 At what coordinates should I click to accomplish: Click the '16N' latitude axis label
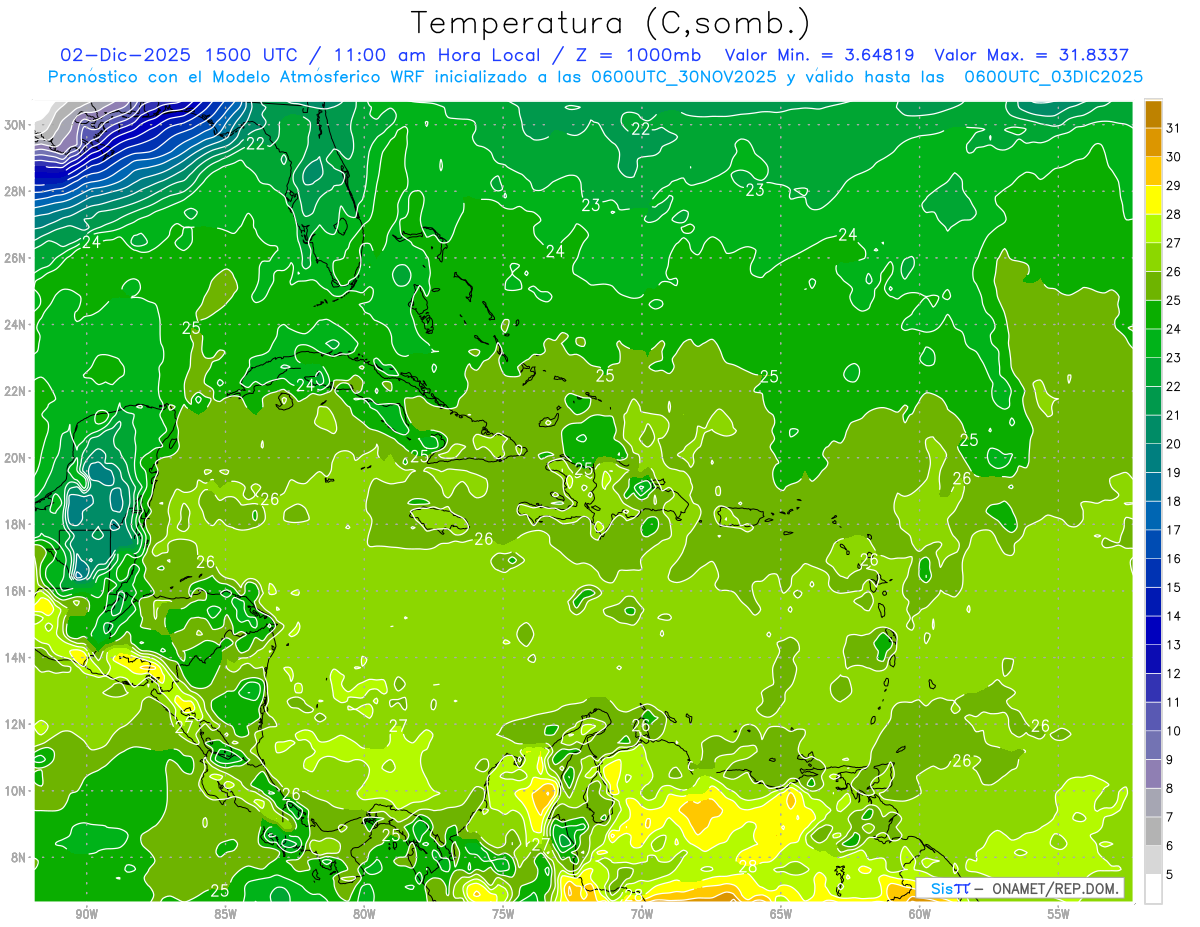pyautogui.click(x=16, y=591)
